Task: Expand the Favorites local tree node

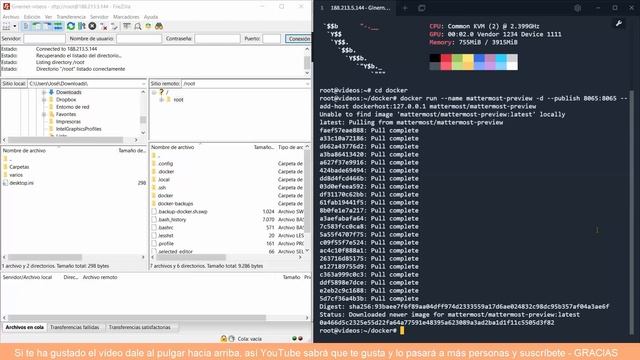Action: pyautogui.click(x=44, y=114)
